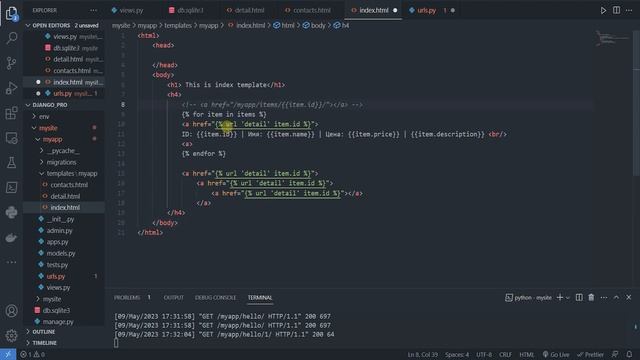Image resolution: width=640 pixels, height=360 pixels.
Task: Open the terminal launch profile dropdown arrow
Action: click(568, 298)
